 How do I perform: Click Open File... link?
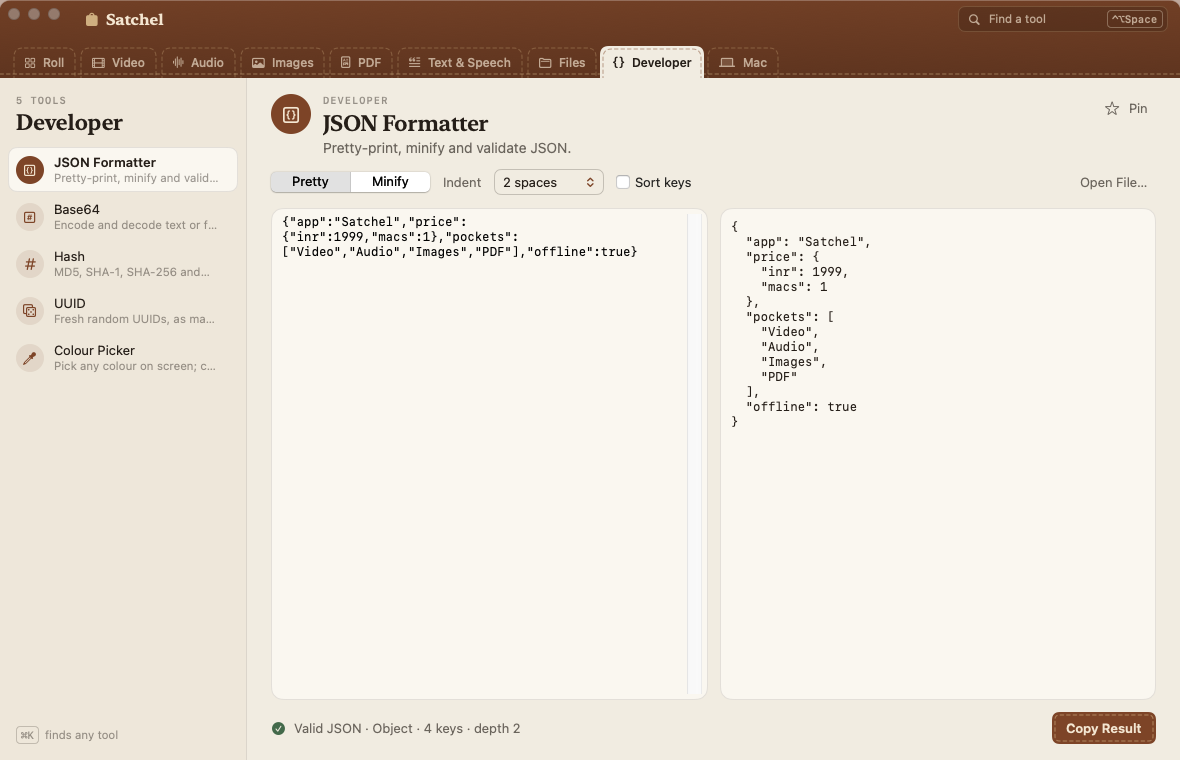pyautogui.click(x=1113, y=183)
